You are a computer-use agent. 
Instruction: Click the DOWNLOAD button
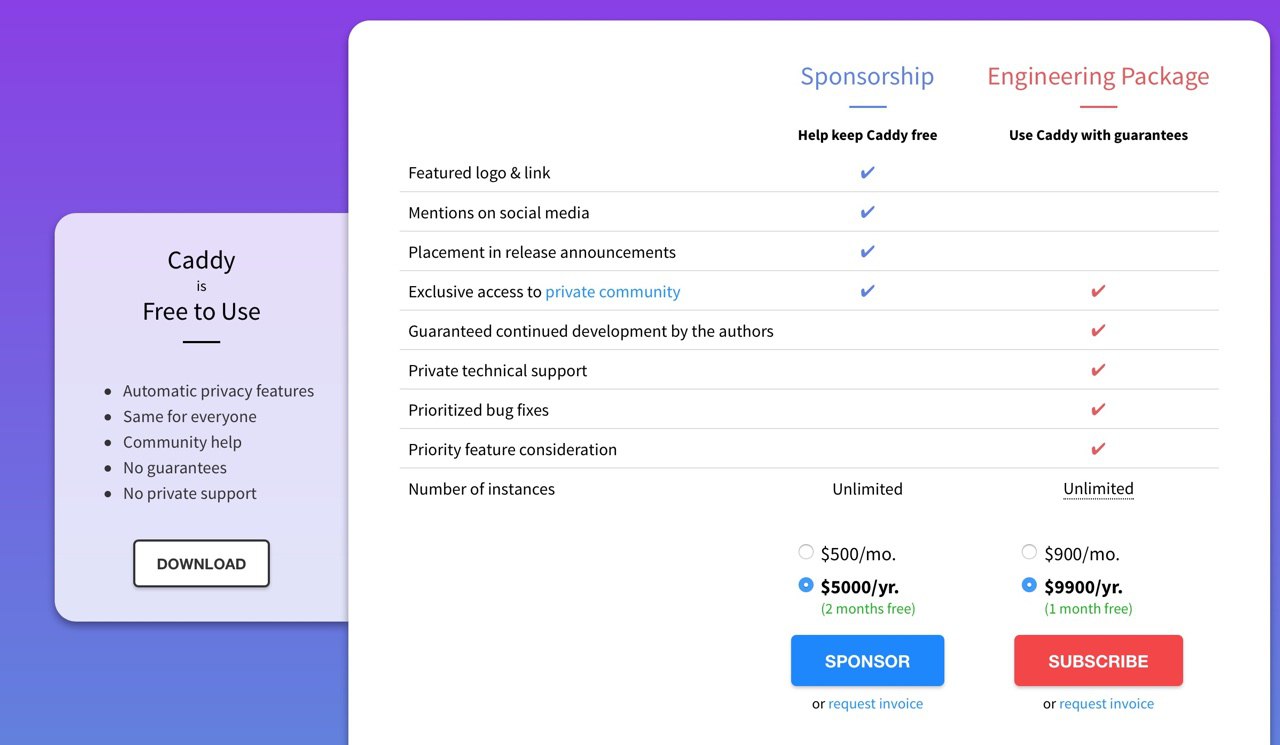201,564
